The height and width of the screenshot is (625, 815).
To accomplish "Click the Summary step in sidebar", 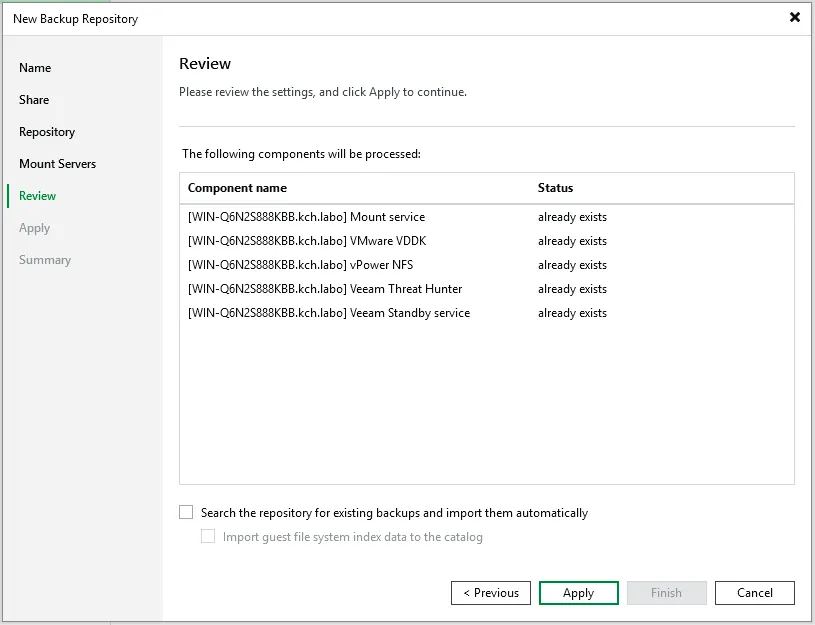I will pos(45,260).
